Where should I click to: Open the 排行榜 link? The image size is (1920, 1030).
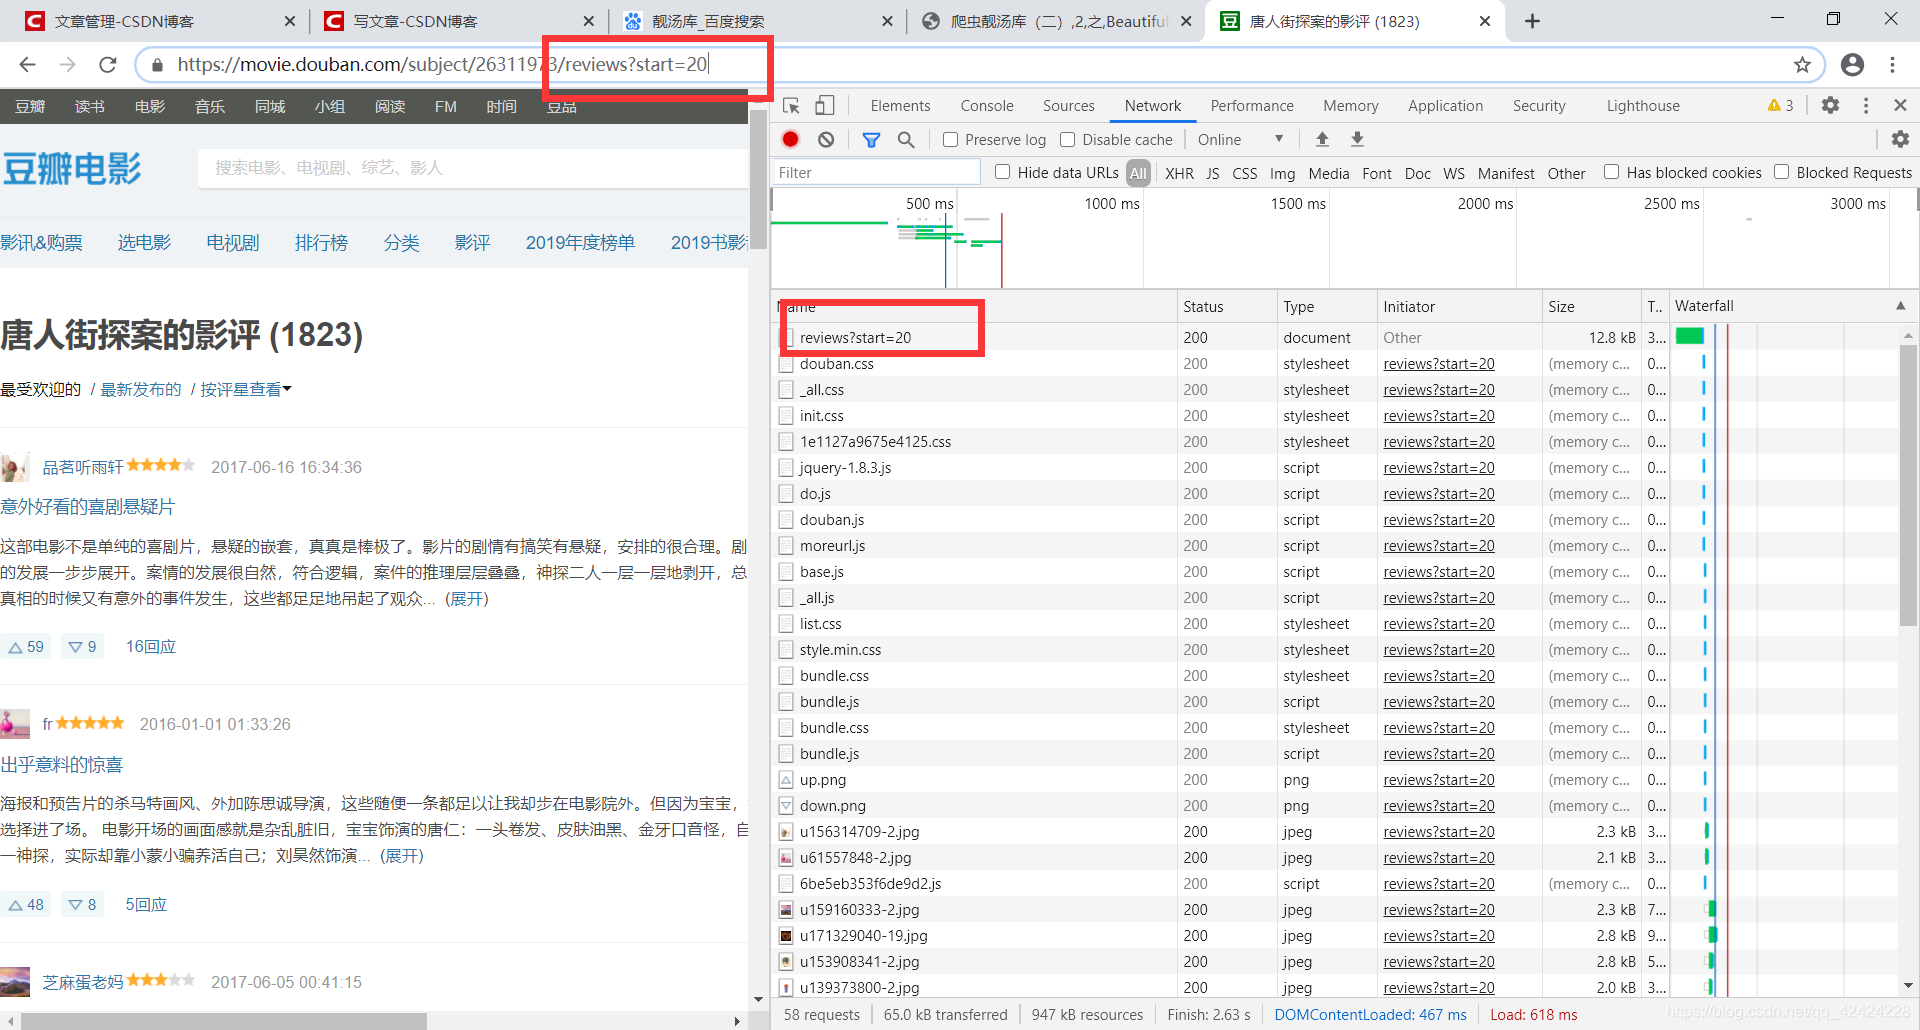coord(321,243)
